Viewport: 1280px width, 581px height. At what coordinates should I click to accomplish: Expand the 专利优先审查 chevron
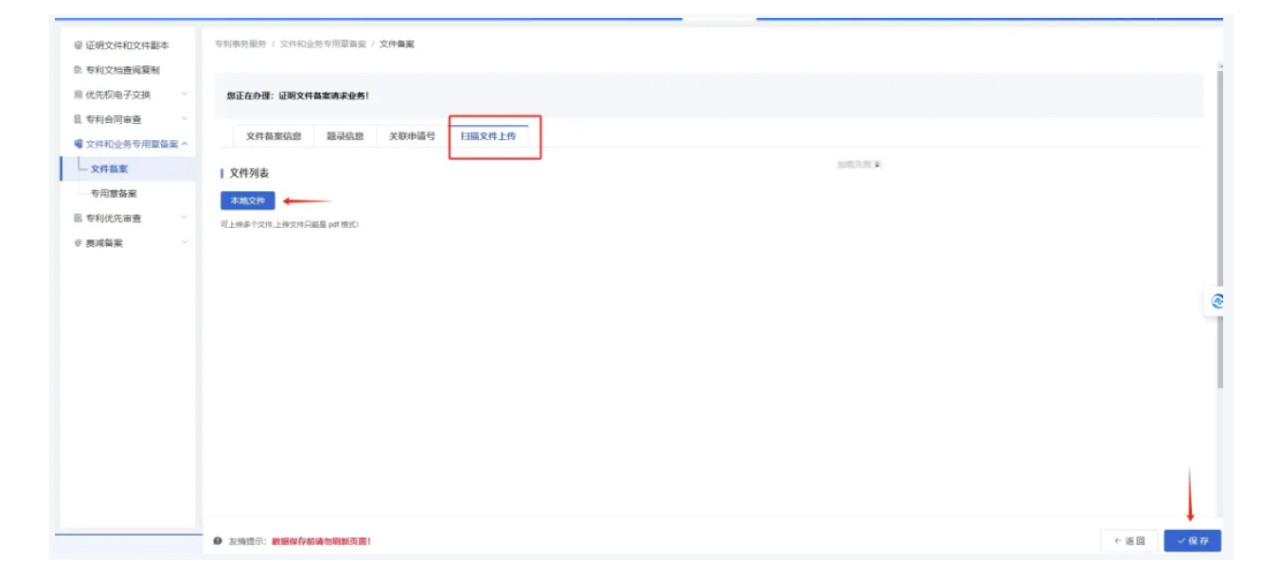coord(184,218)
